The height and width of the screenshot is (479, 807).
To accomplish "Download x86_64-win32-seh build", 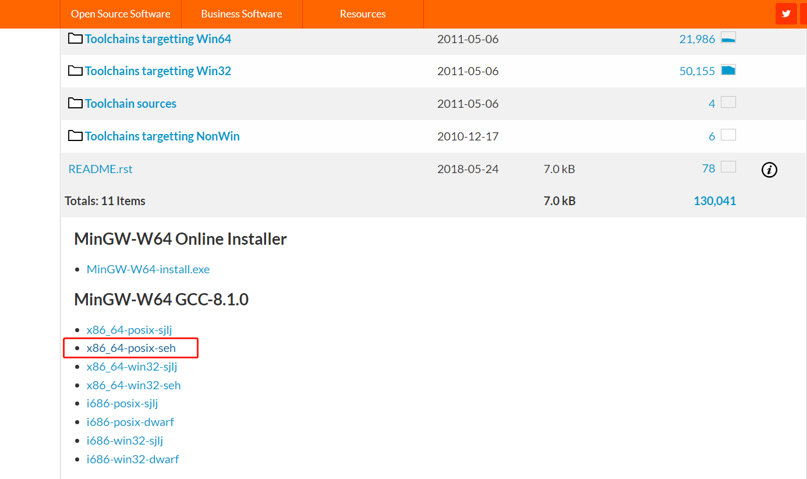I will point(133,385).
